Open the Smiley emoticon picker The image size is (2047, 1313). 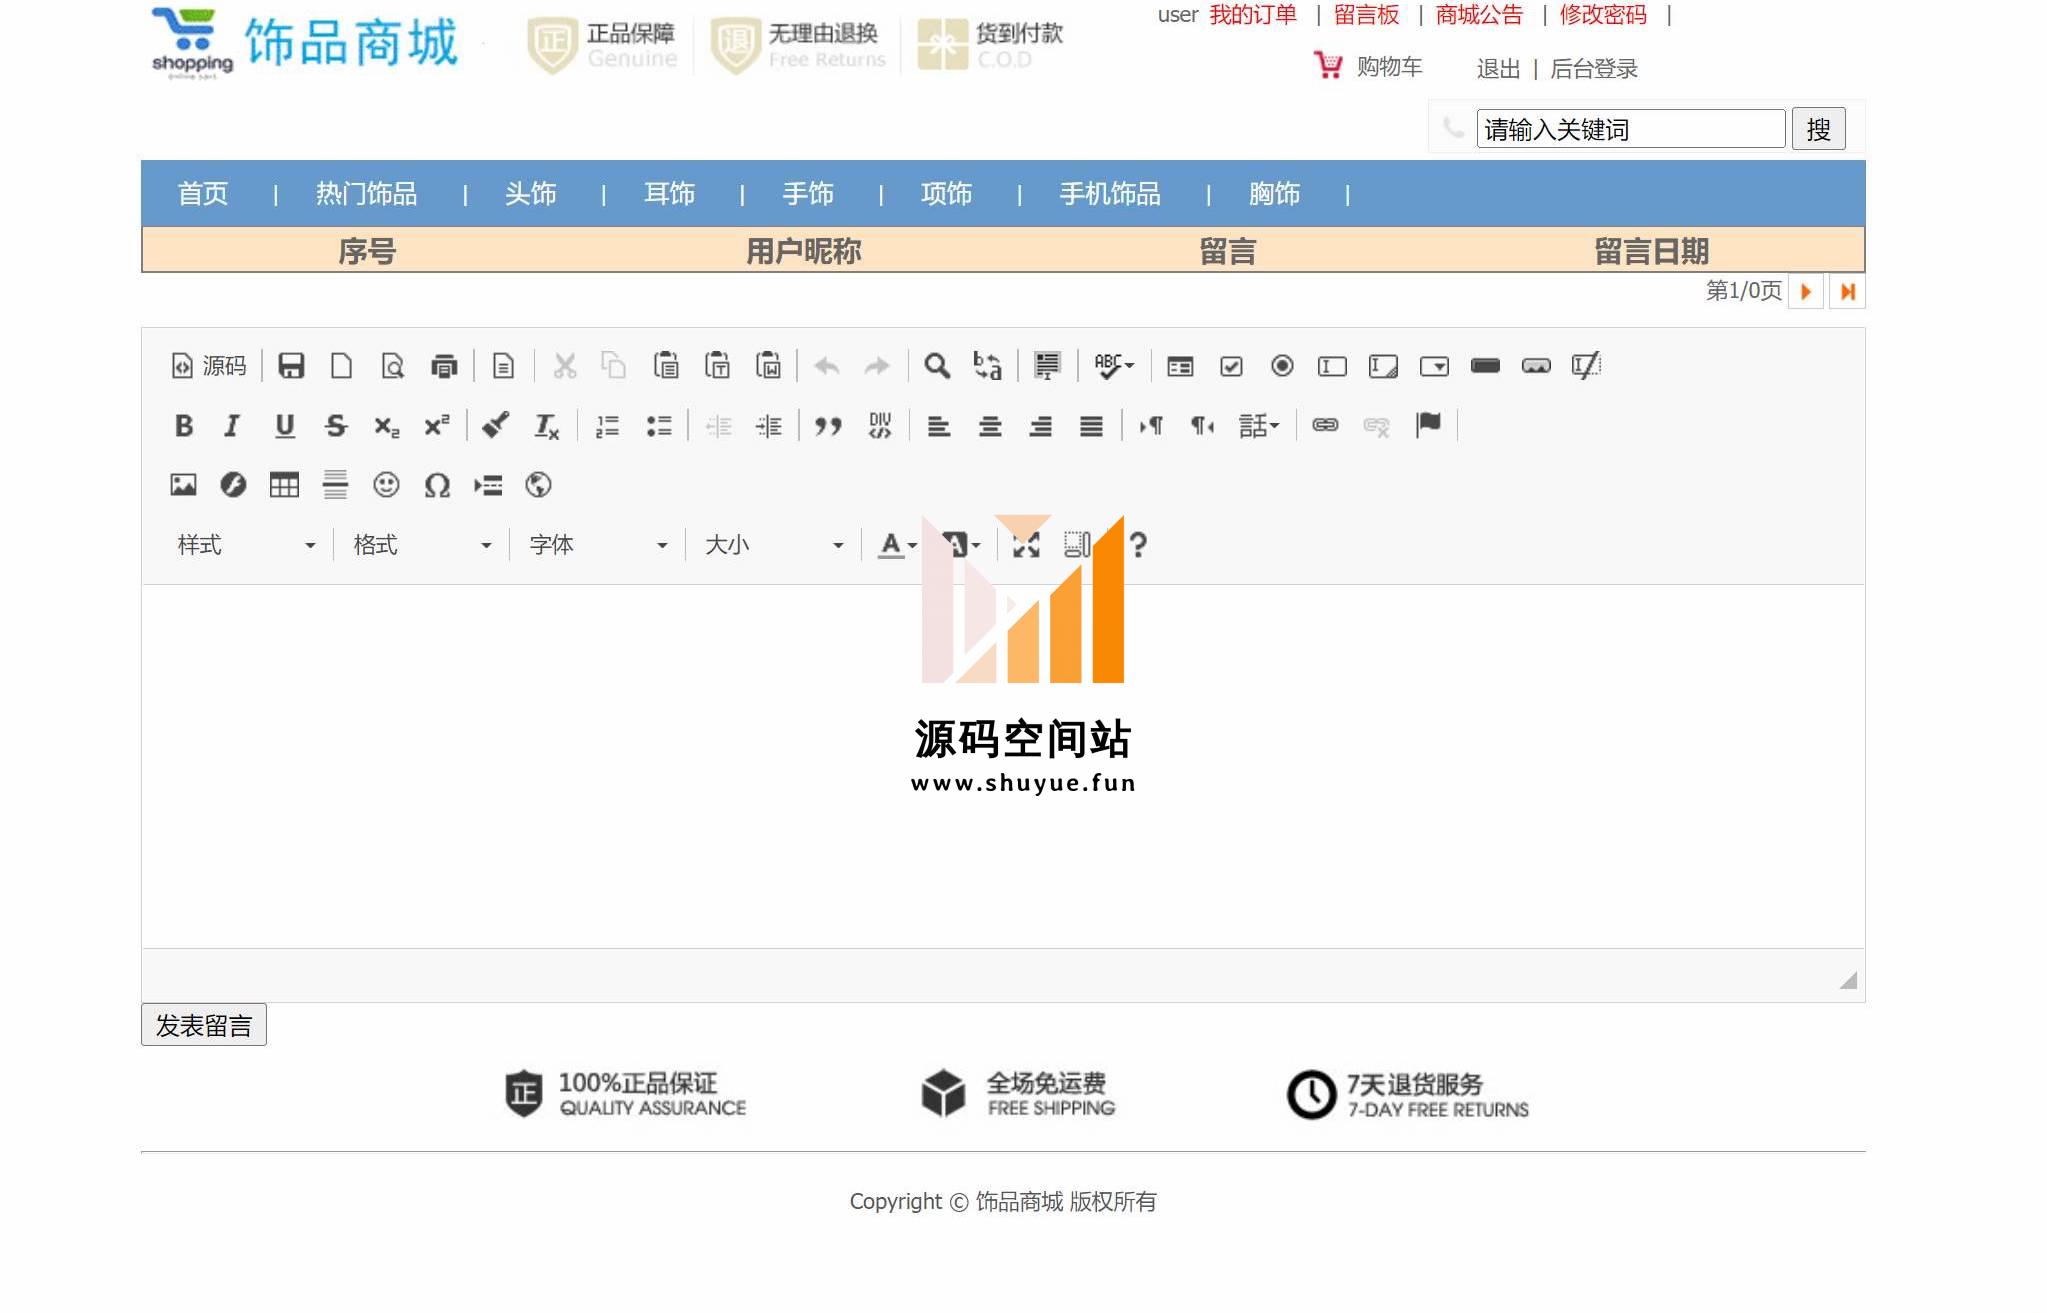(x=386, y=486)
